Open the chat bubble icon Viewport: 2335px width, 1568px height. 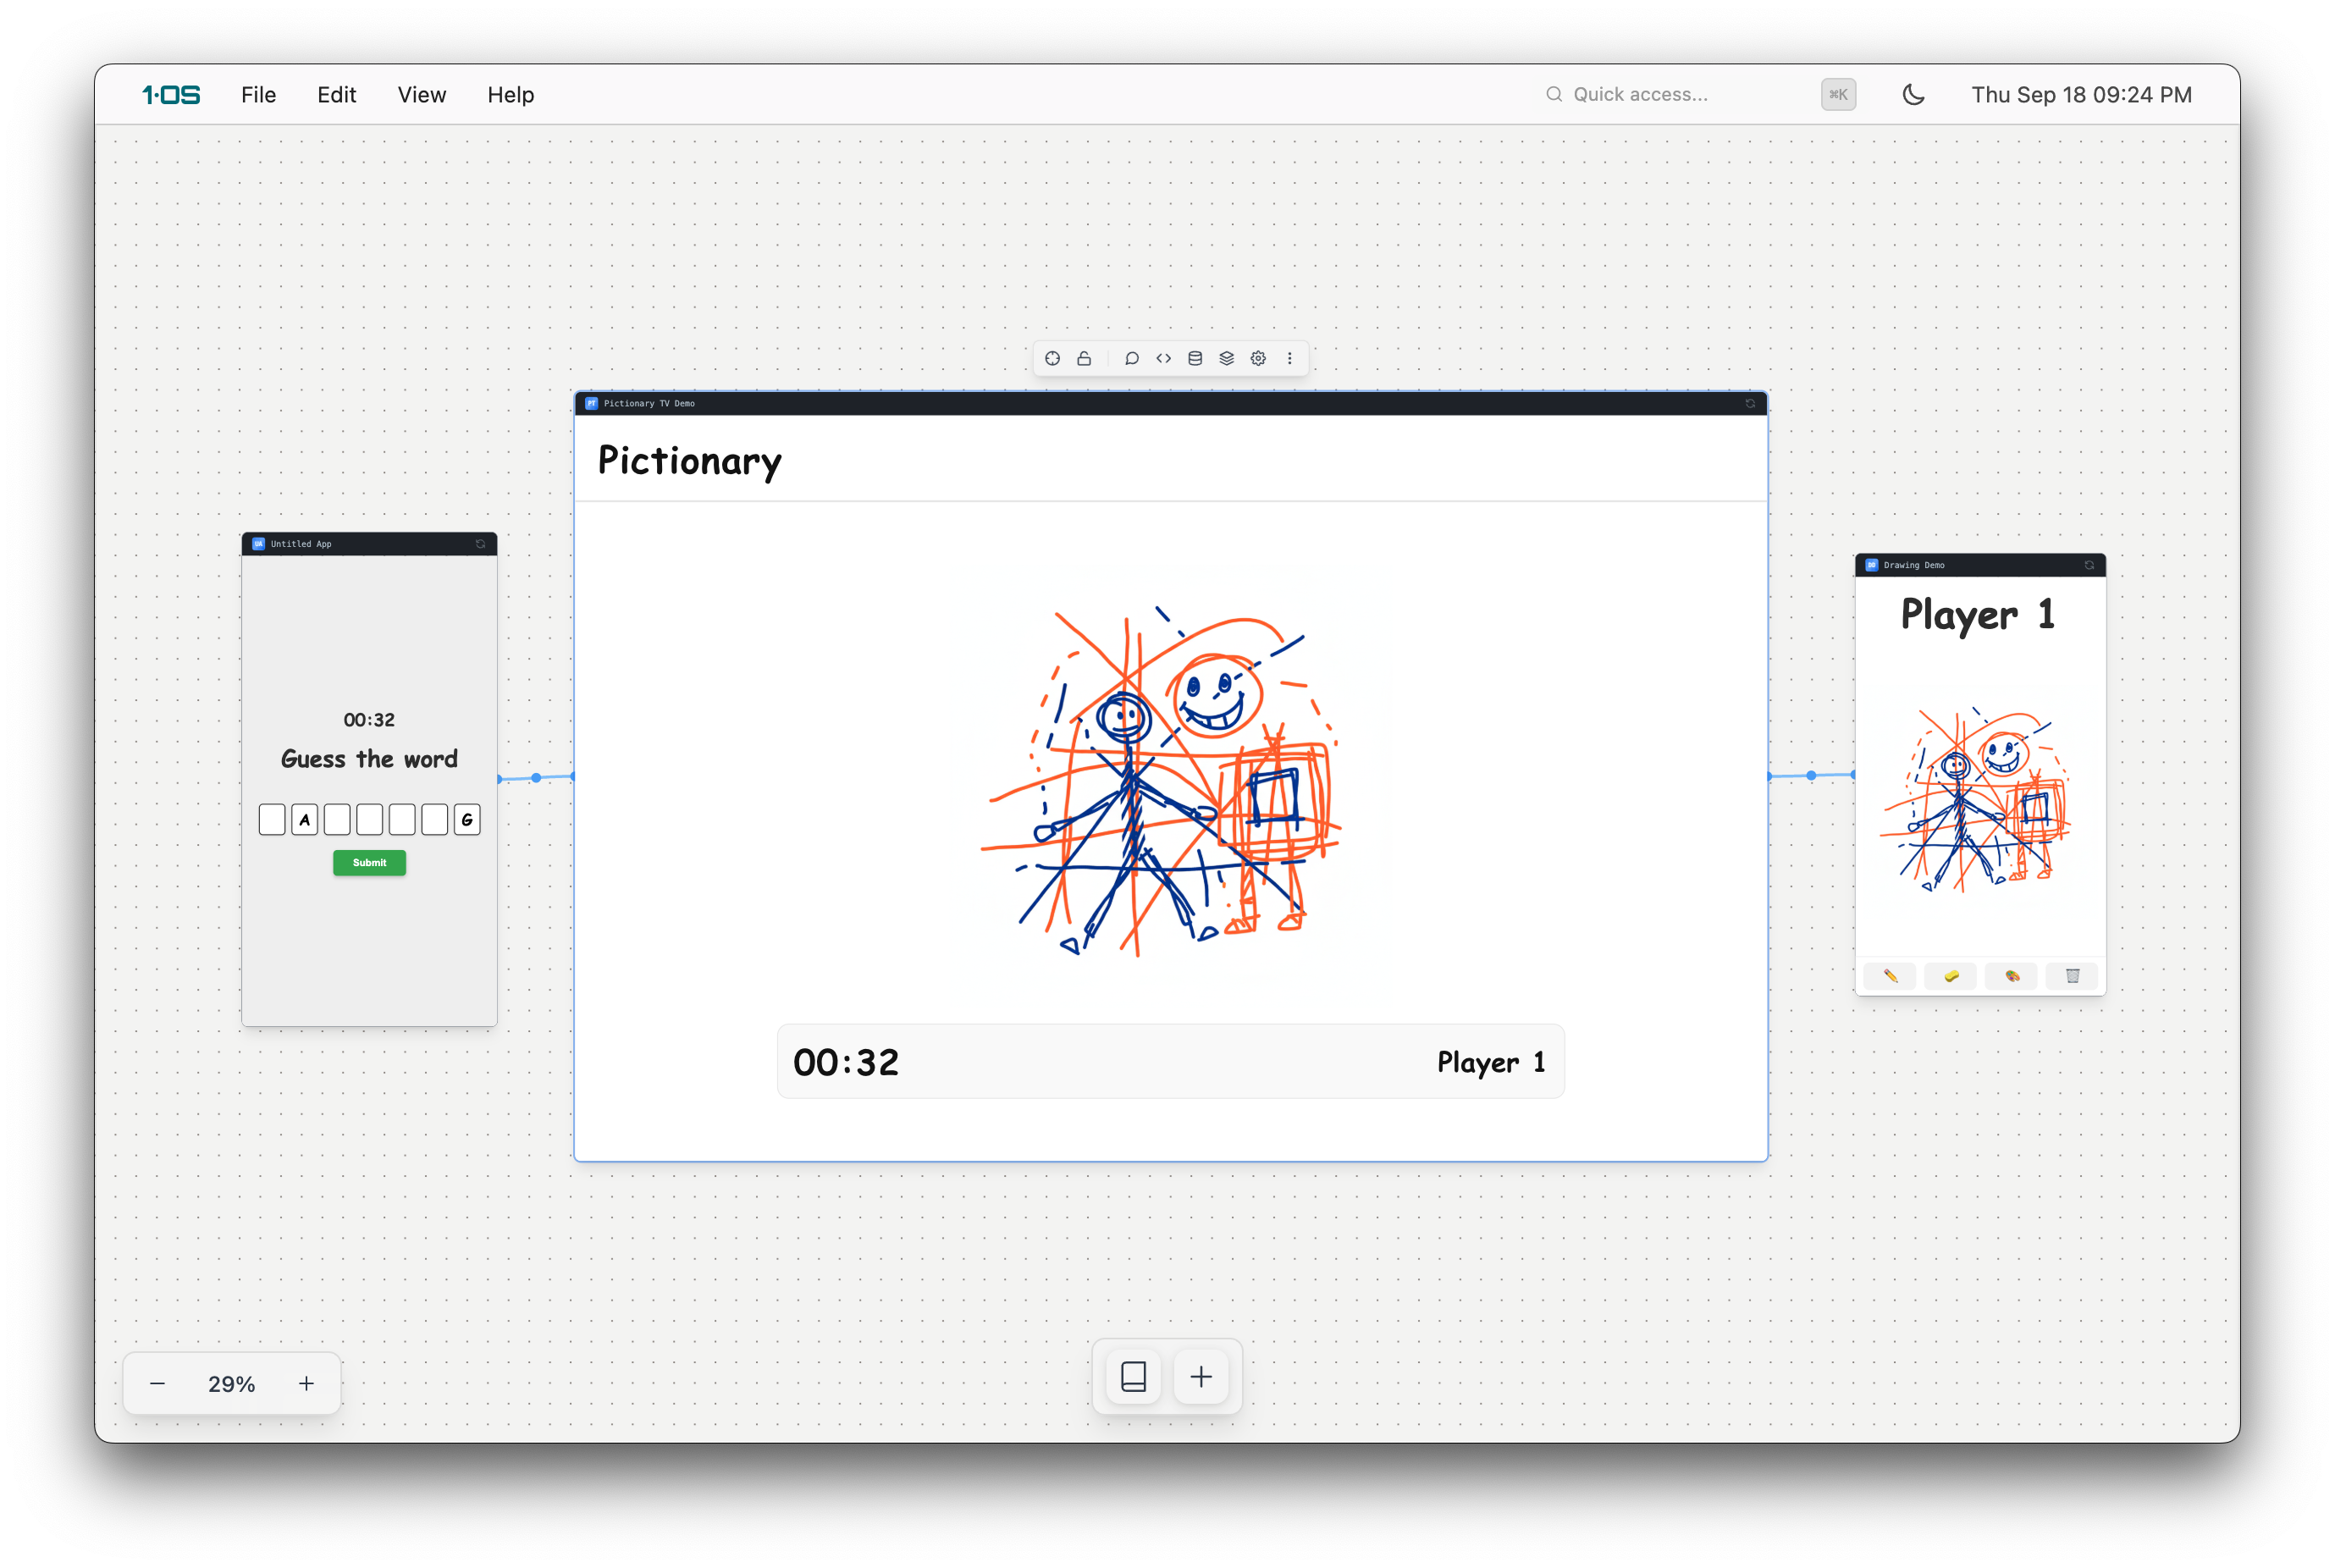tap(1131, 358)
